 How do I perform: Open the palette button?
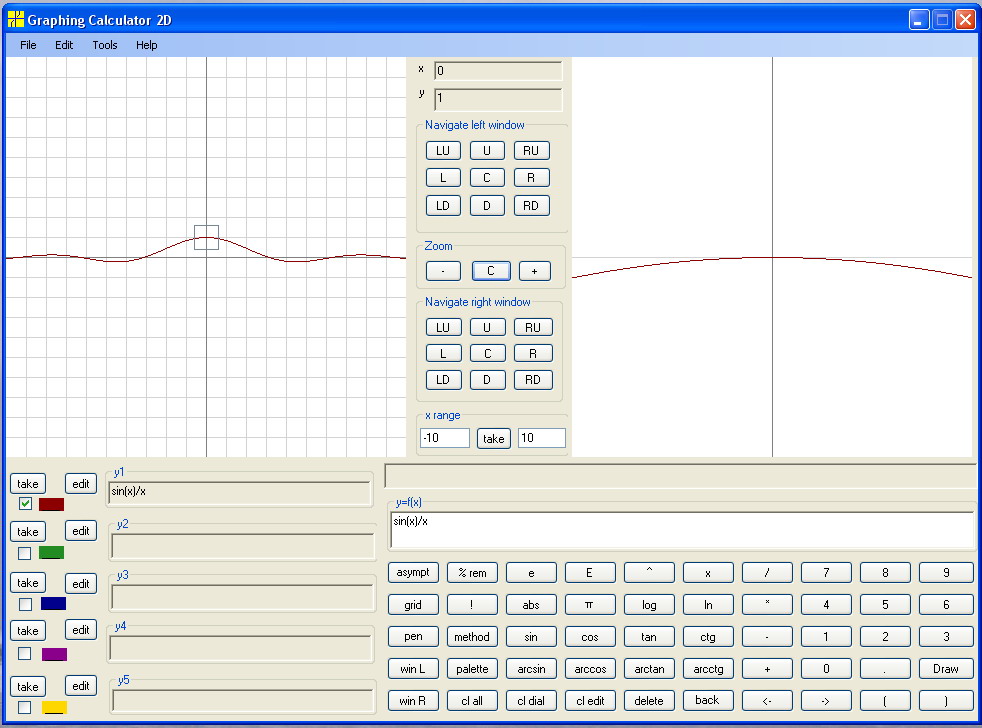click(x=472, y=669)
